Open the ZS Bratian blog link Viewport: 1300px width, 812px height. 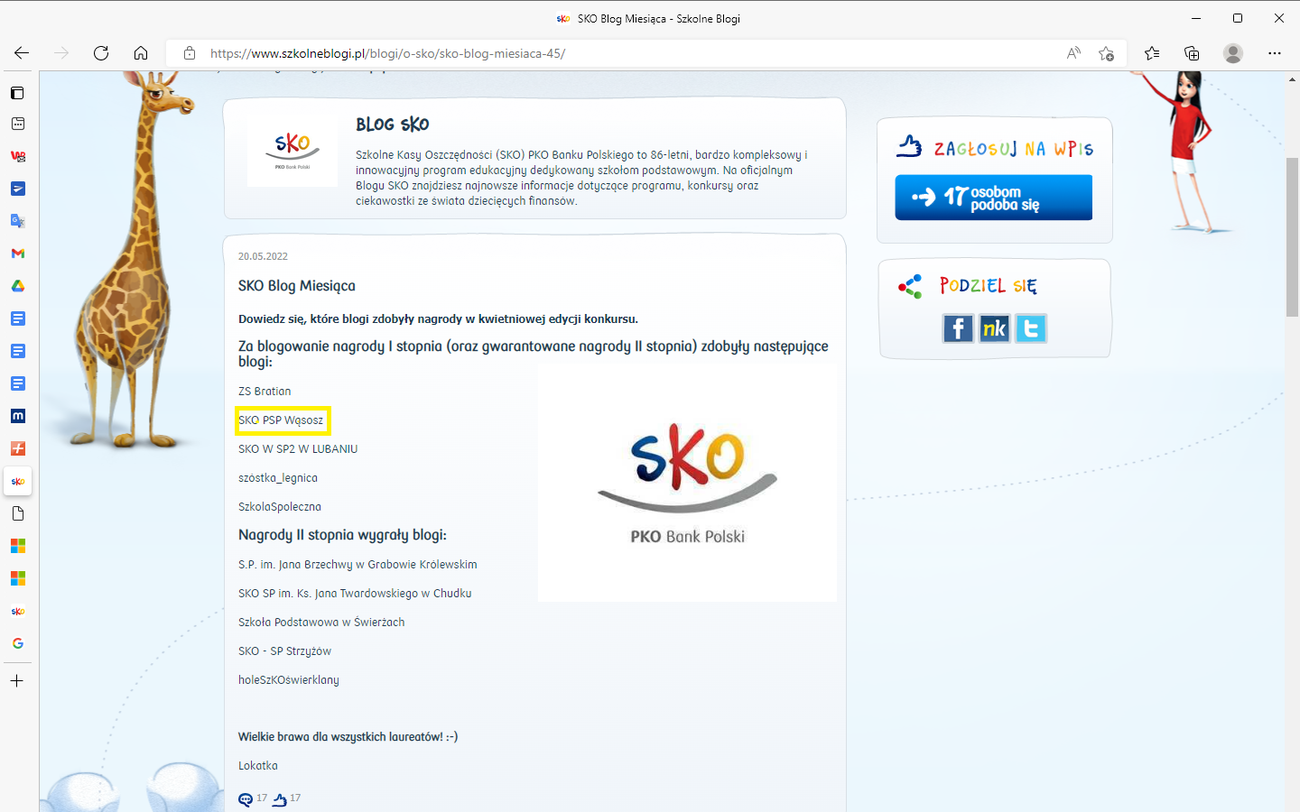(264, 391)
